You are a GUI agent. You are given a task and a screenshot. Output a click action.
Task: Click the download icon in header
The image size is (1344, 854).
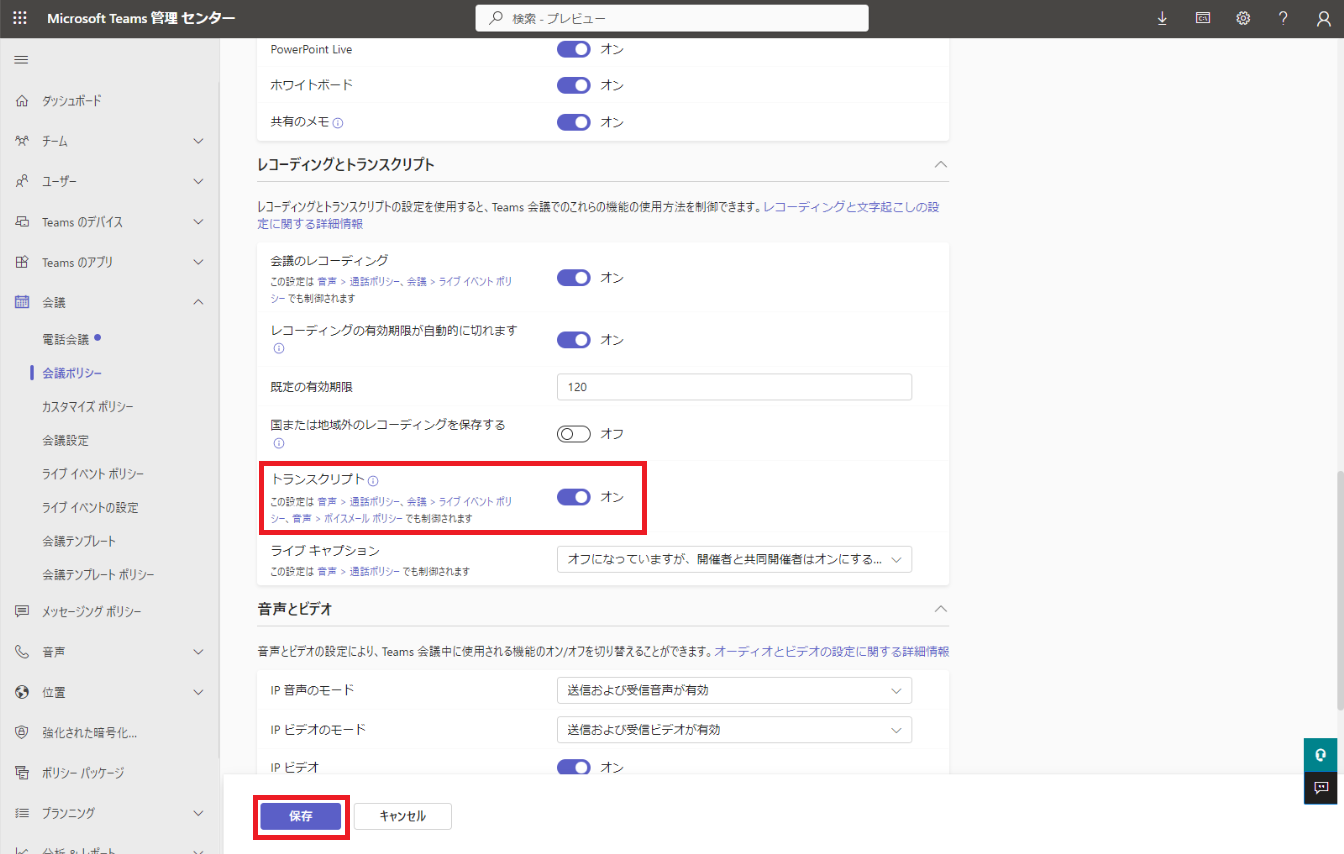(x=1162, y=18)
